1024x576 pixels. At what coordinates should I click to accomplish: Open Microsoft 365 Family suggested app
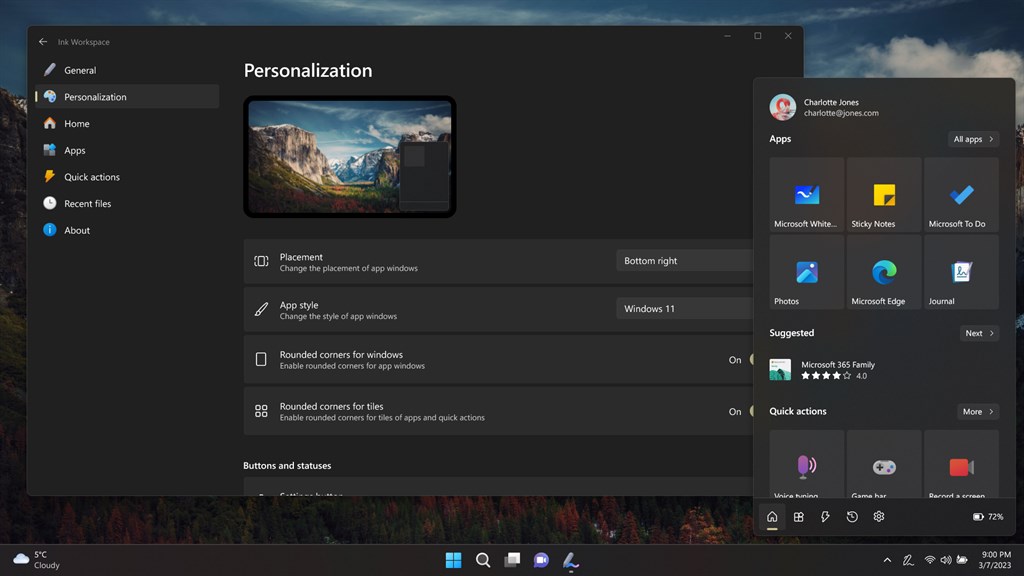coord(823,370)
